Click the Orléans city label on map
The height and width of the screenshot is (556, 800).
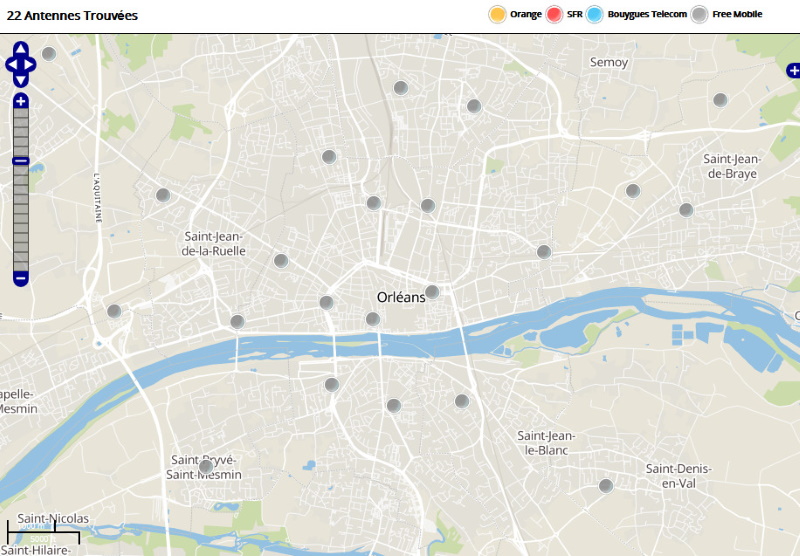(x=401, y=297)
